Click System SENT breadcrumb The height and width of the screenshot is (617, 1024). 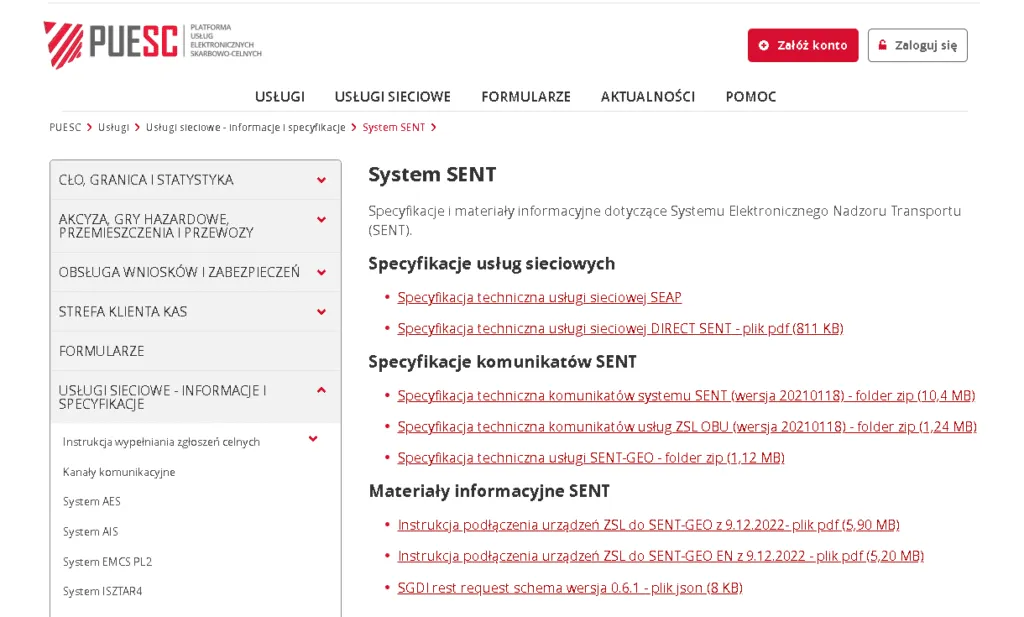tap(394, 127)
